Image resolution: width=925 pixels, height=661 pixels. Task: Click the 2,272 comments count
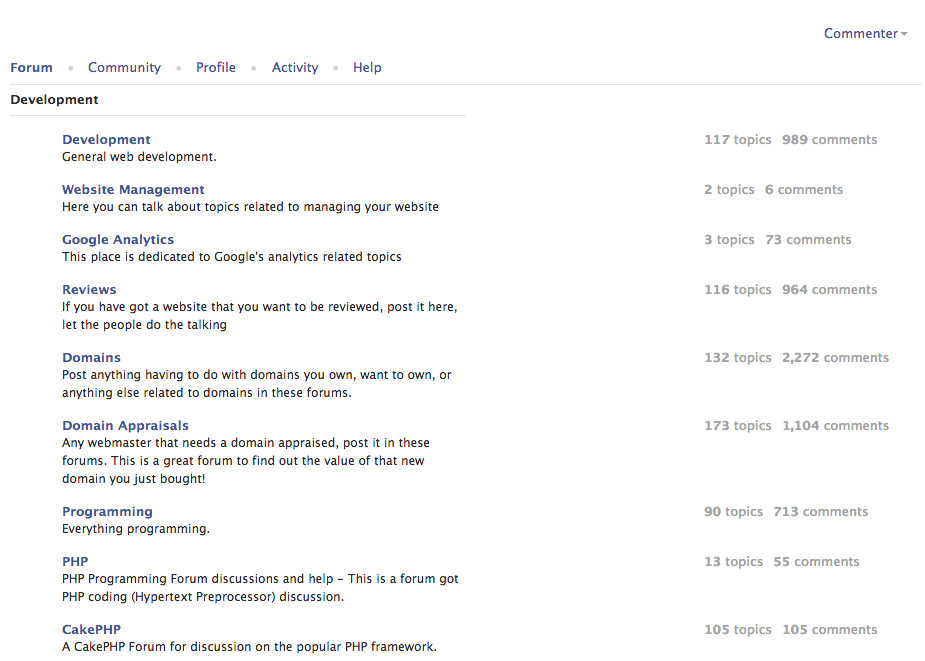[835, 358]
